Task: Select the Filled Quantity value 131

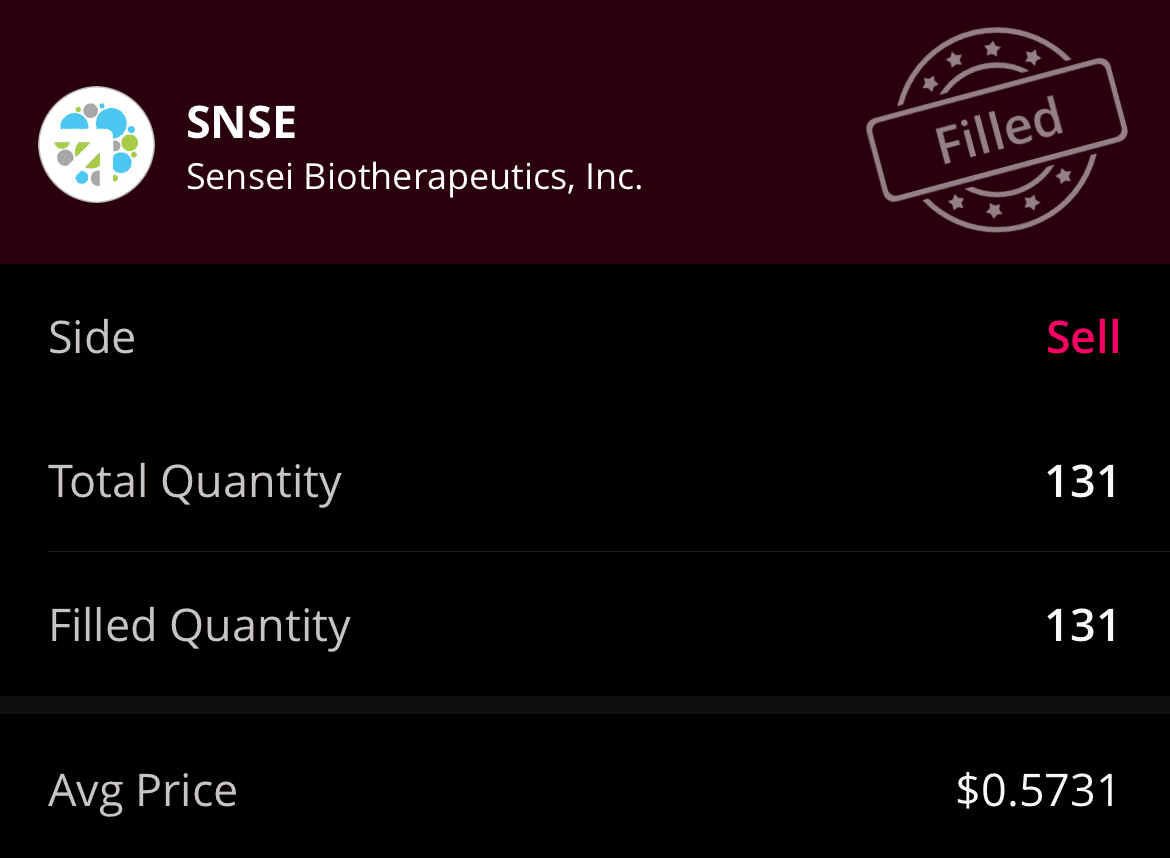Action: pos(1081,626)
